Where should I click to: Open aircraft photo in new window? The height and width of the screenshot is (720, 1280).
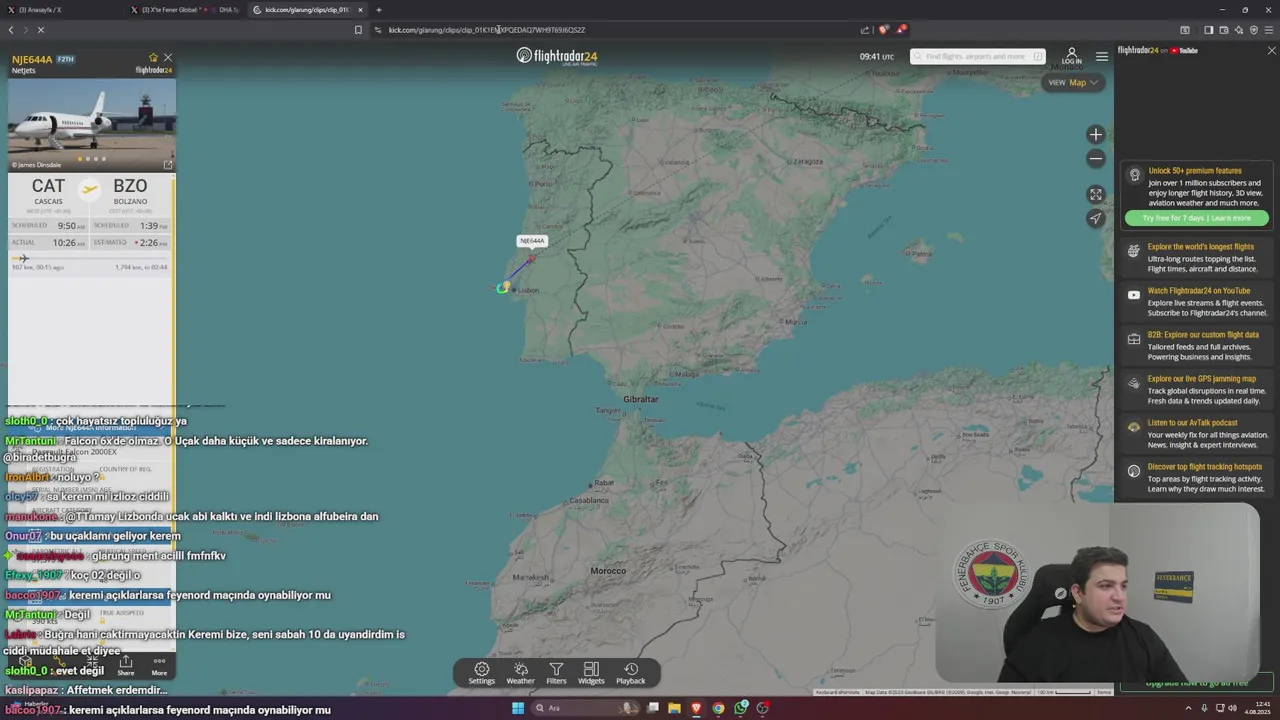click(168, 165)
